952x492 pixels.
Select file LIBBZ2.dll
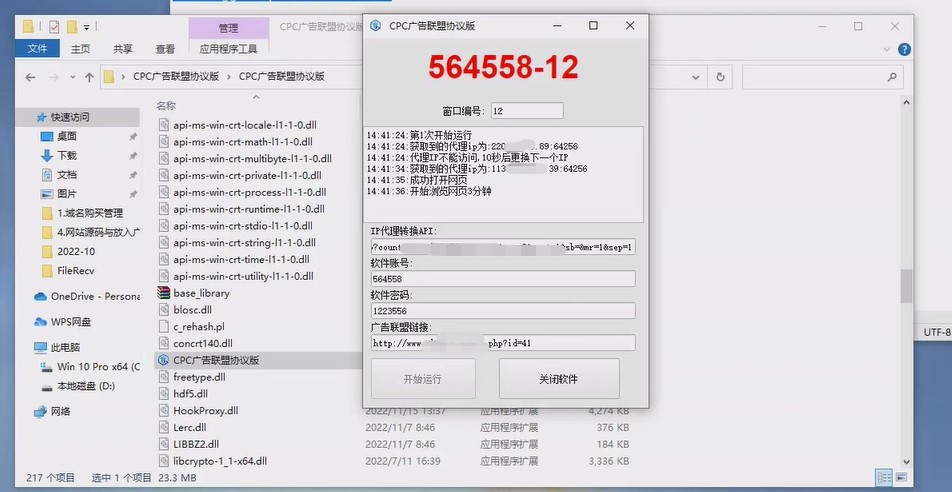pyautogui.click(x=196, y=444)
